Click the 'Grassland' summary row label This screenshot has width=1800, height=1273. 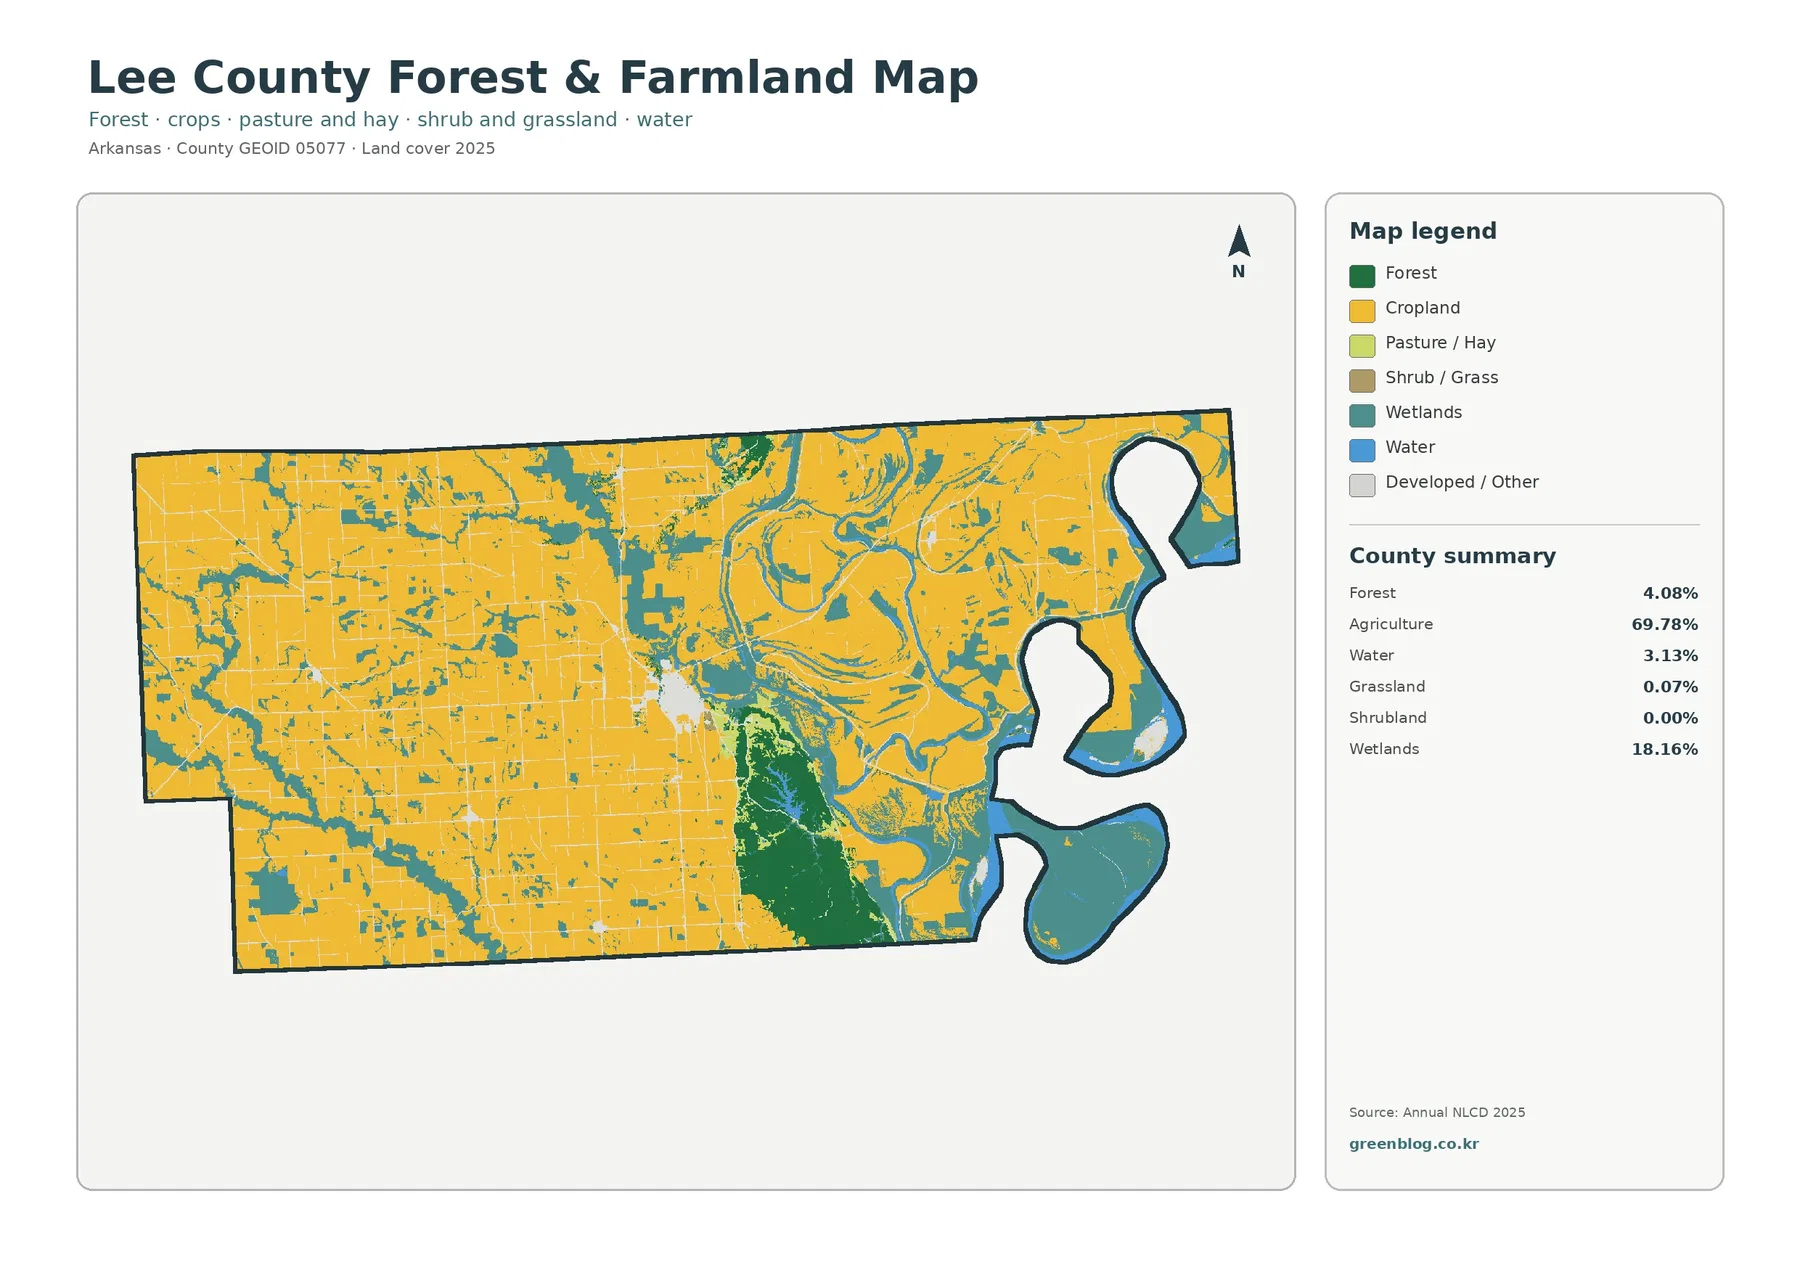click(x=1387, y=686)
